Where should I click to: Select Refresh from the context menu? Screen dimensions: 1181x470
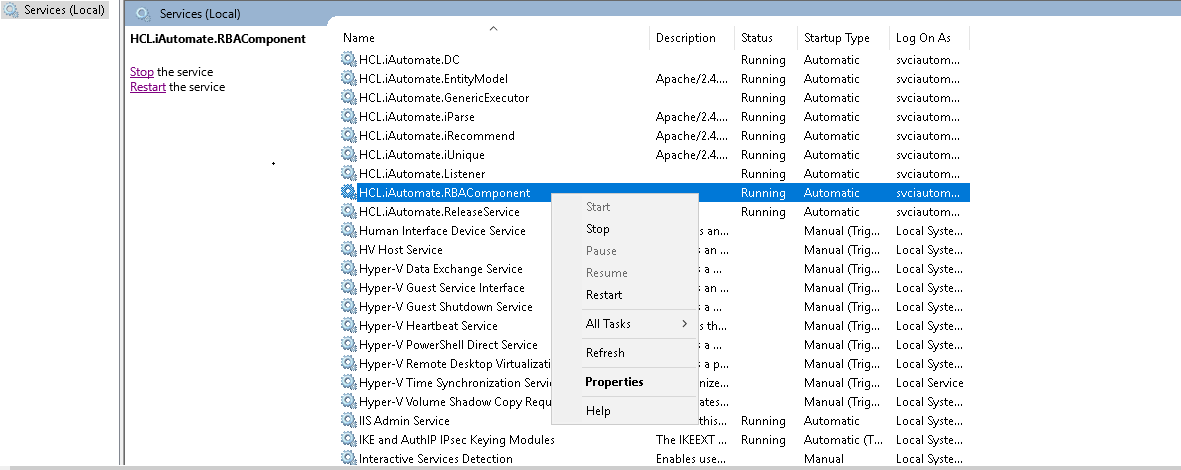tap(605, 353)
